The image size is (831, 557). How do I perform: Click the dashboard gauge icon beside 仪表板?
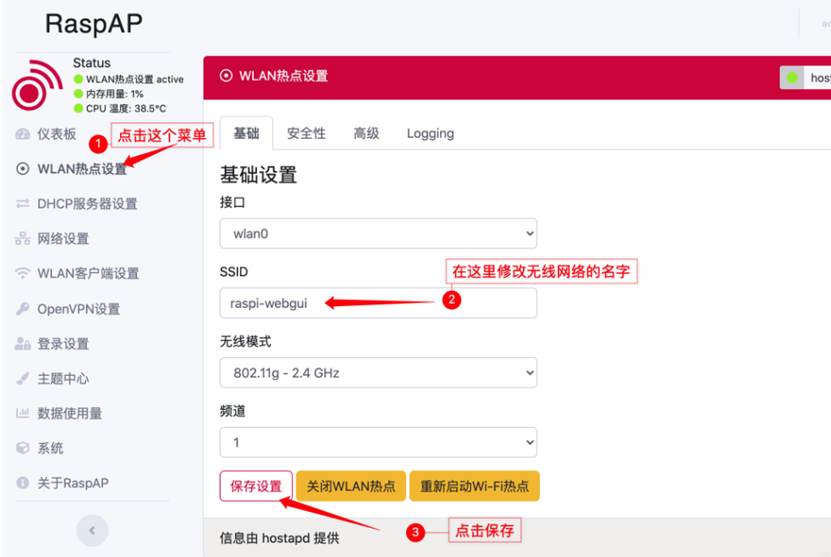[22, 134]
